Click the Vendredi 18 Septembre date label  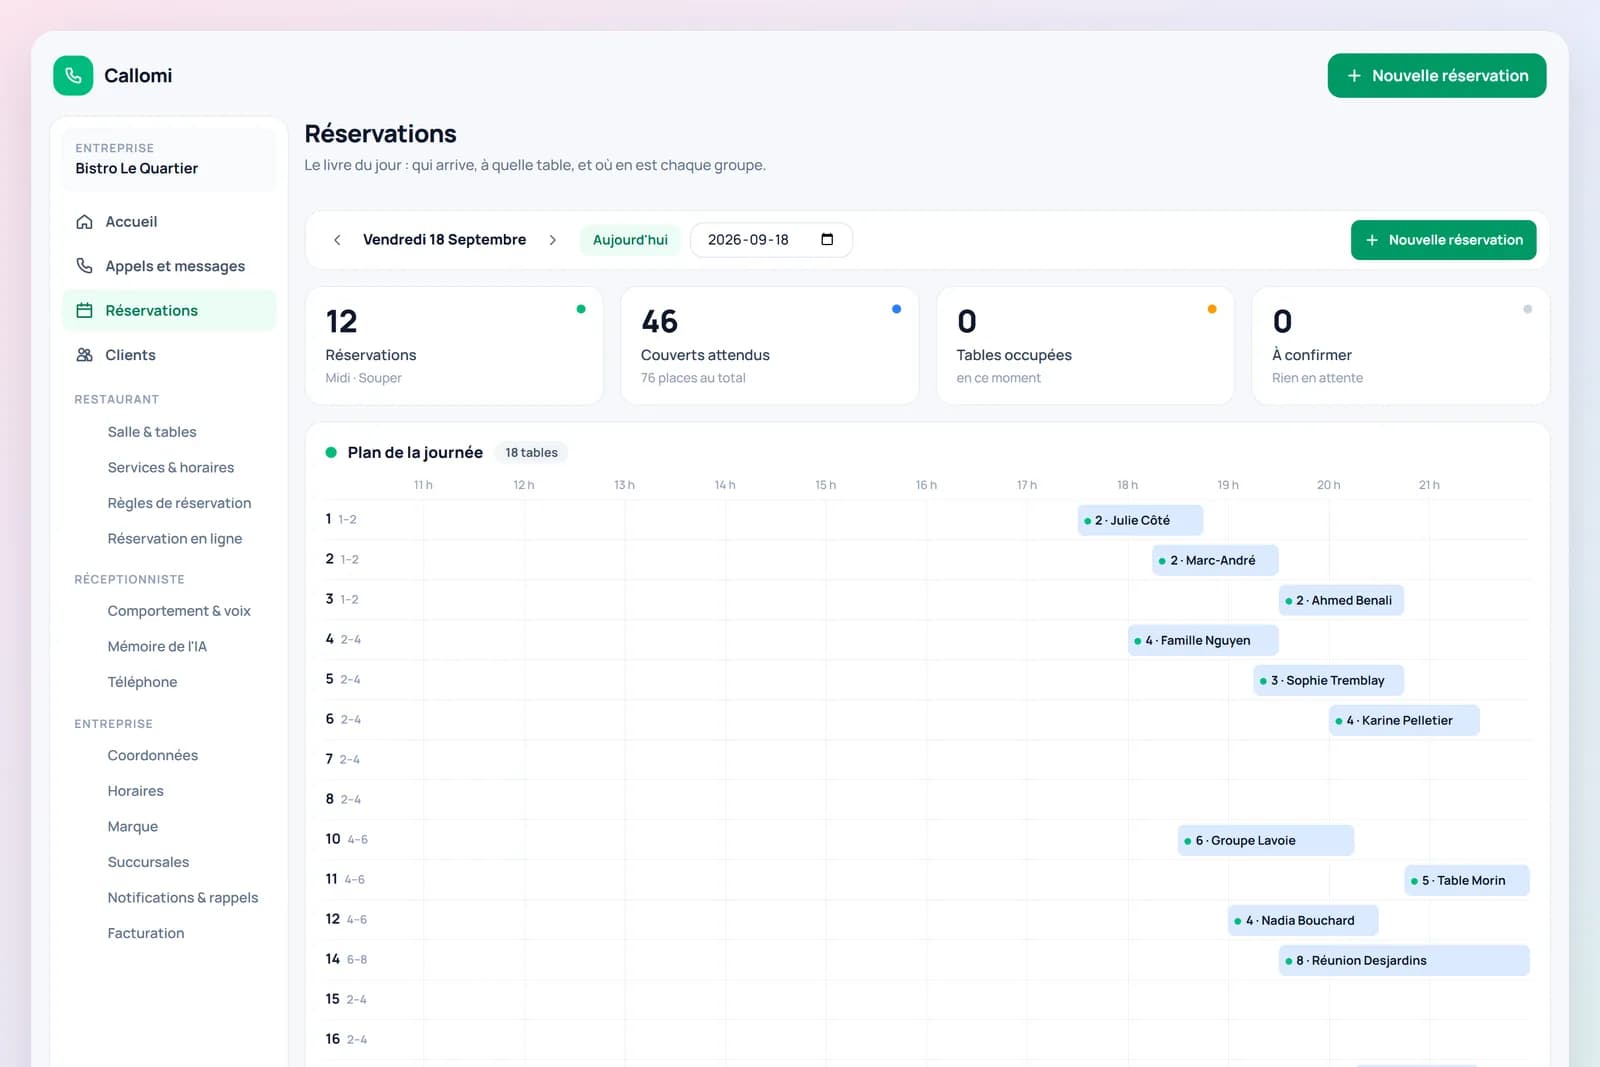pyautogui.click(x=444, y=240)
